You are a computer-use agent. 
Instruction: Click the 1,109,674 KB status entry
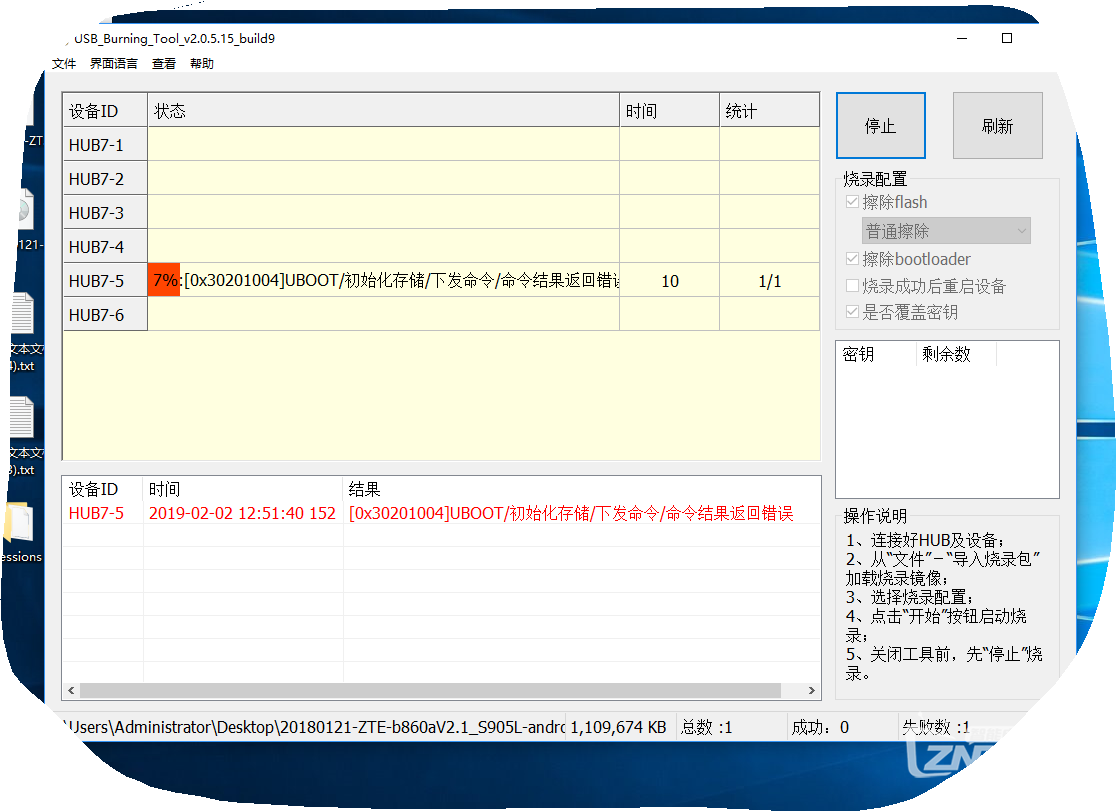pyautogui.click(x=618, y=727)
